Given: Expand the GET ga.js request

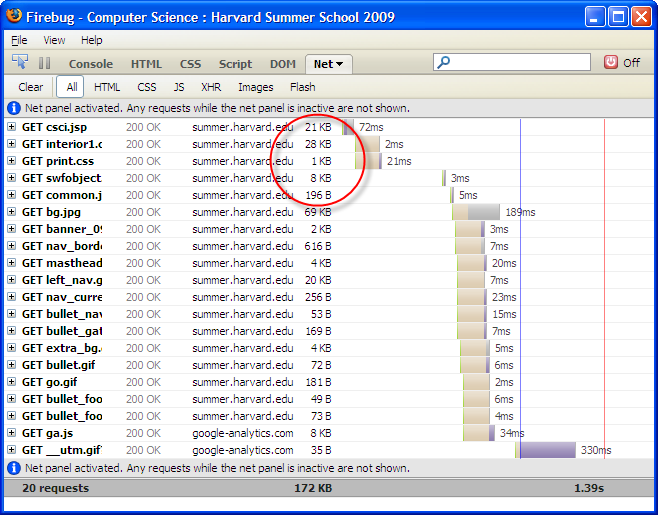Looking at the screenshot, I should point(11,433).
